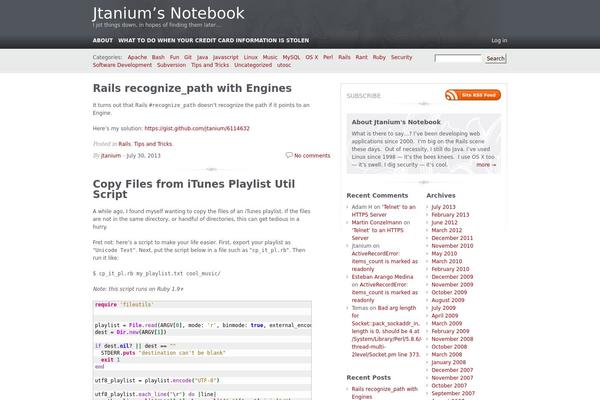Open June 2012 archive
600x400 pixels.
coord(445,222)
